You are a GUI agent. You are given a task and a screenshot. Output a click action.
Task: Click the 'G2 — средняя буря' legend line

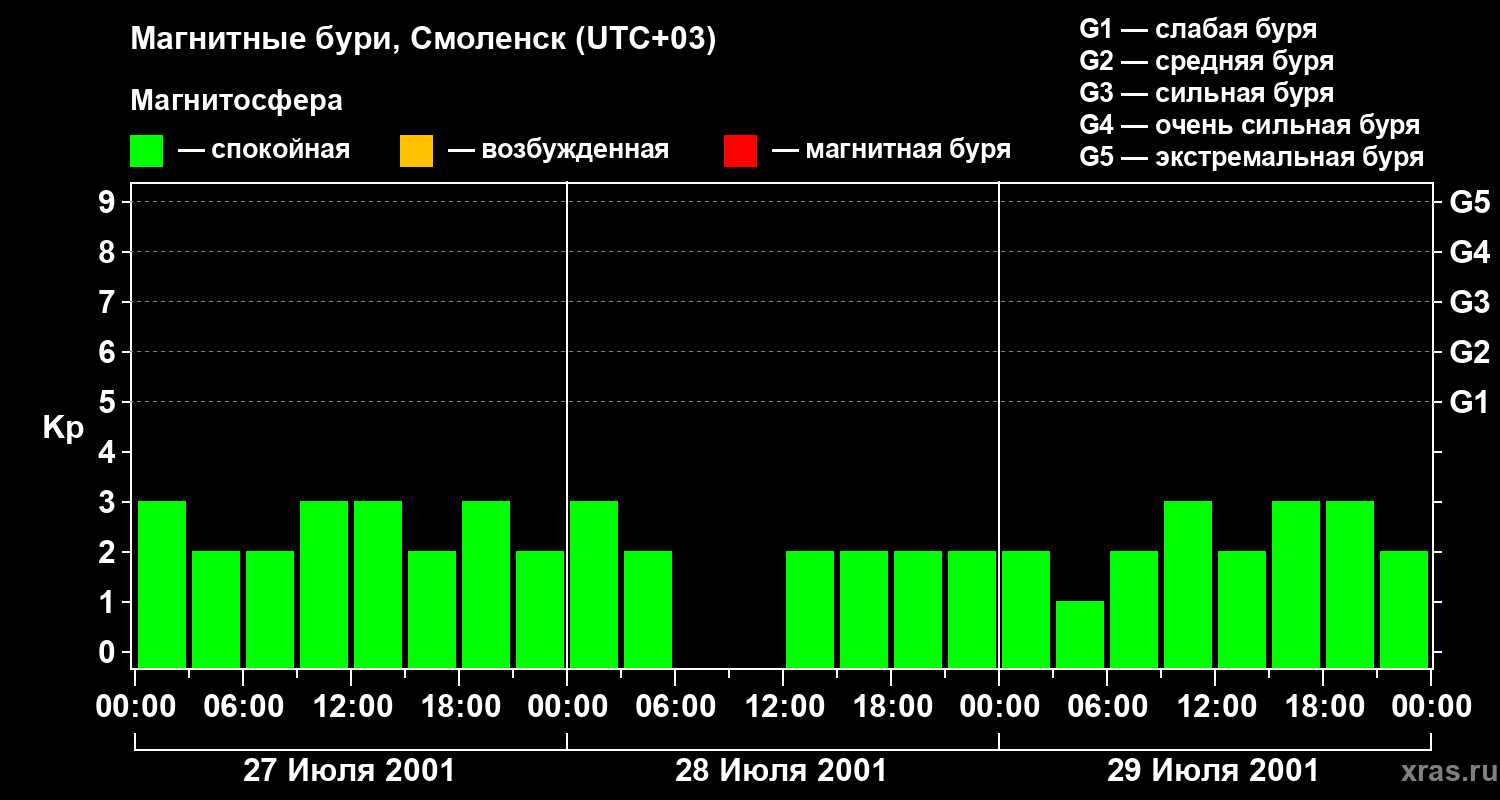pos(1206,61)
